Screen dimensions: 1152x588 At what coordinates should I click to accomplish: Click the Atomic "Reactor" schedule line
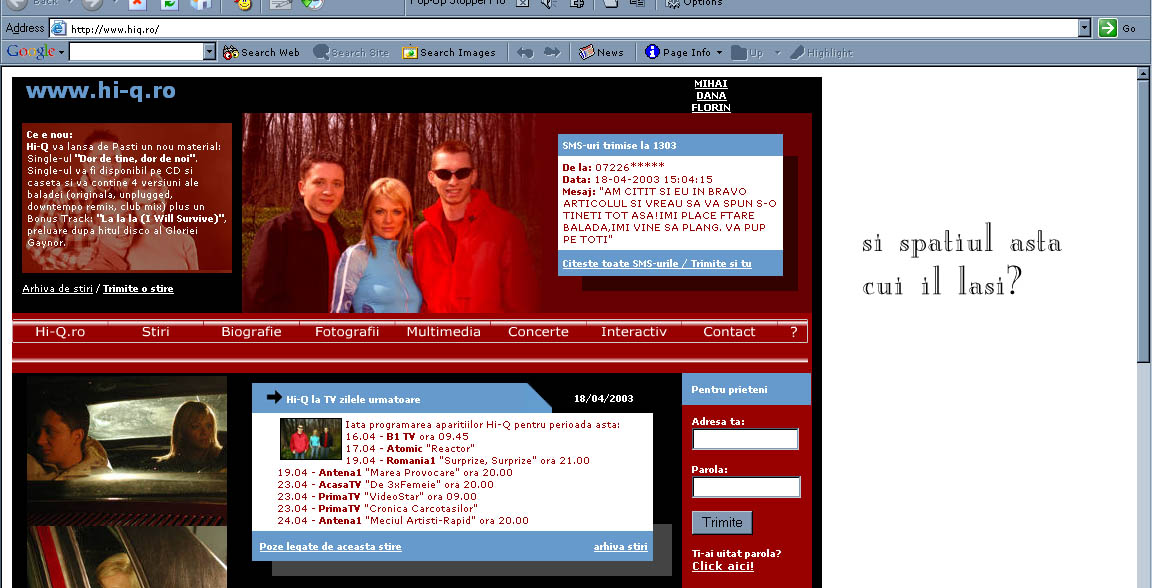pos(410,448)
